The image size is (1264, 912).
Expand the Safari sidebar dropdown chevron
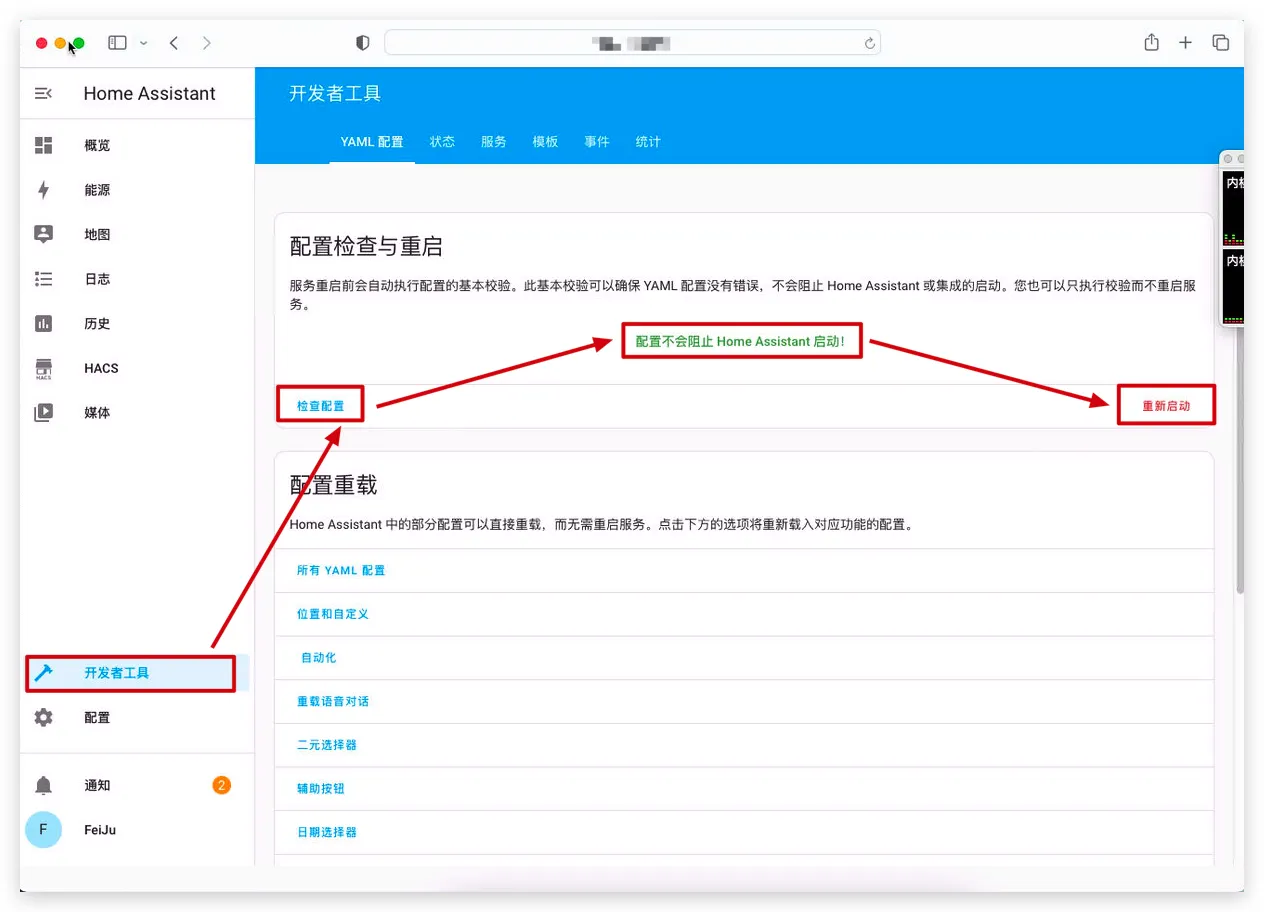pyautogui.click(x=144, y=43)
